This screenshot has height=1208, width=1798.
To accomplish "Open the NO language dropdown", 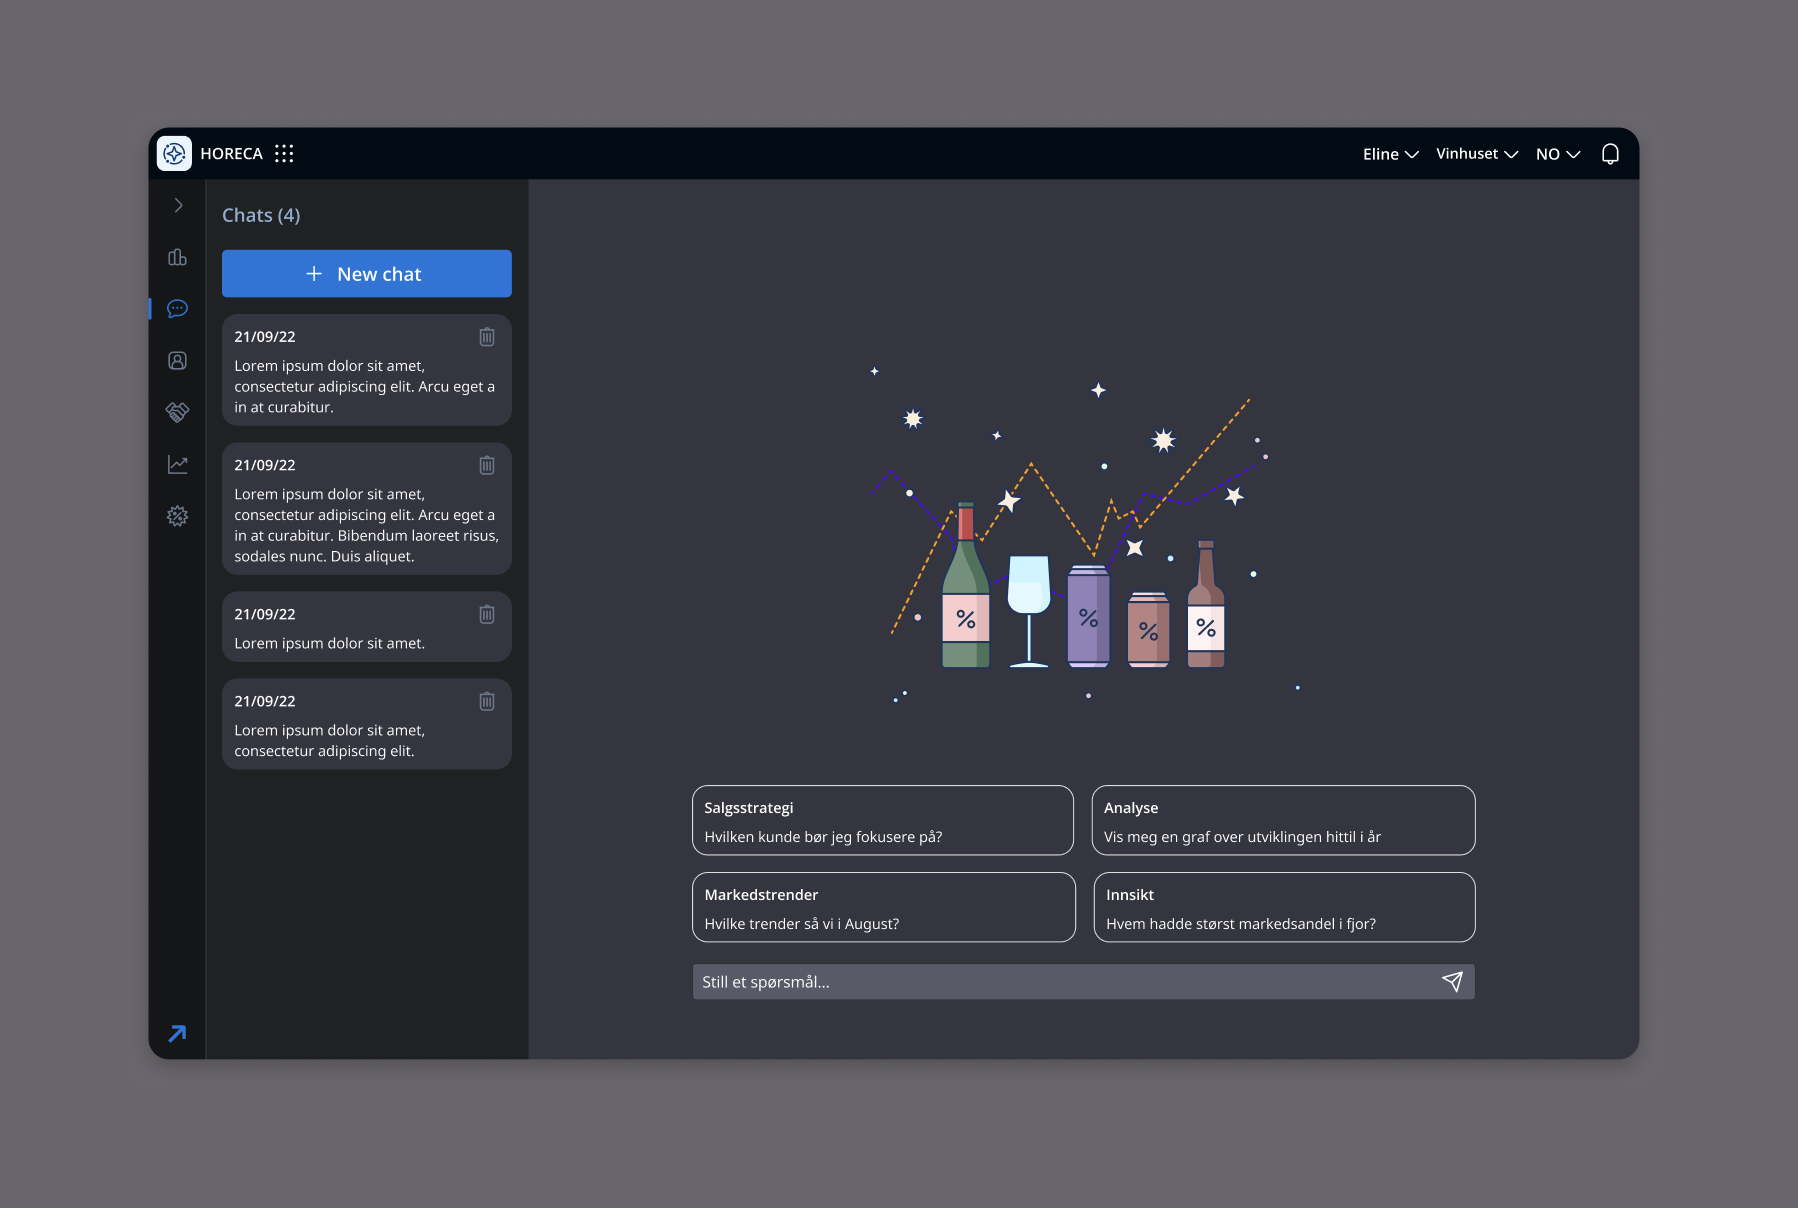I will click(x=1557, y=153).
